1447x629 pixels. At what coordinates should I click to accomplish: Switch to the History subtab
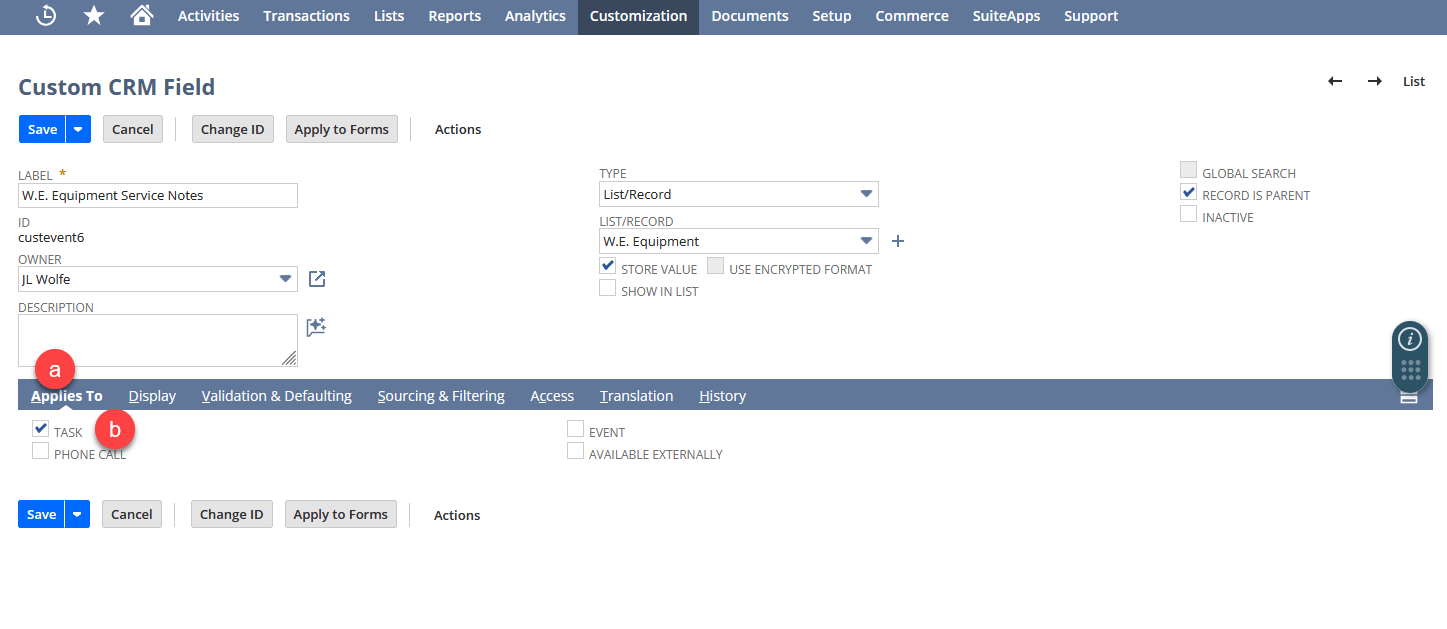coord(723,396)
